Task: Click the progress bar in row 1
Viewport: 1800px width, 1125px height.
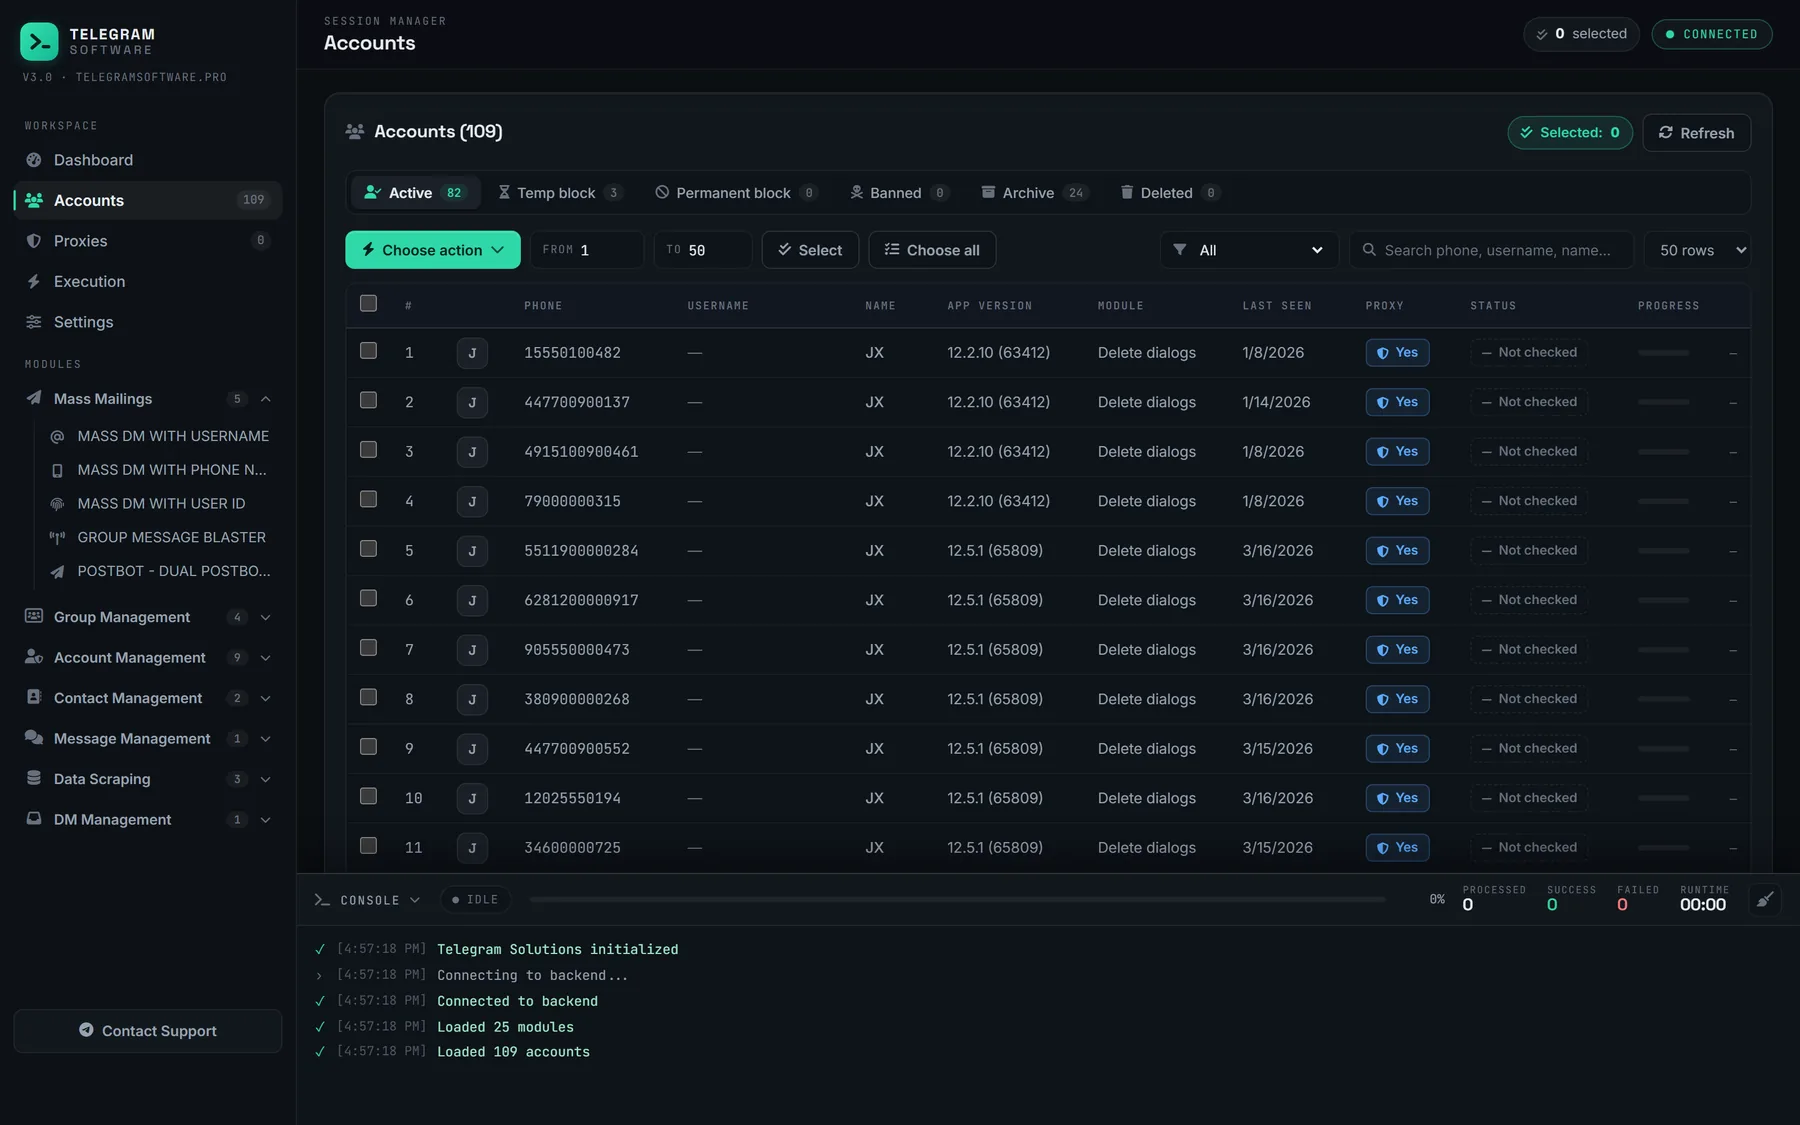Action: pos(1664,353)
